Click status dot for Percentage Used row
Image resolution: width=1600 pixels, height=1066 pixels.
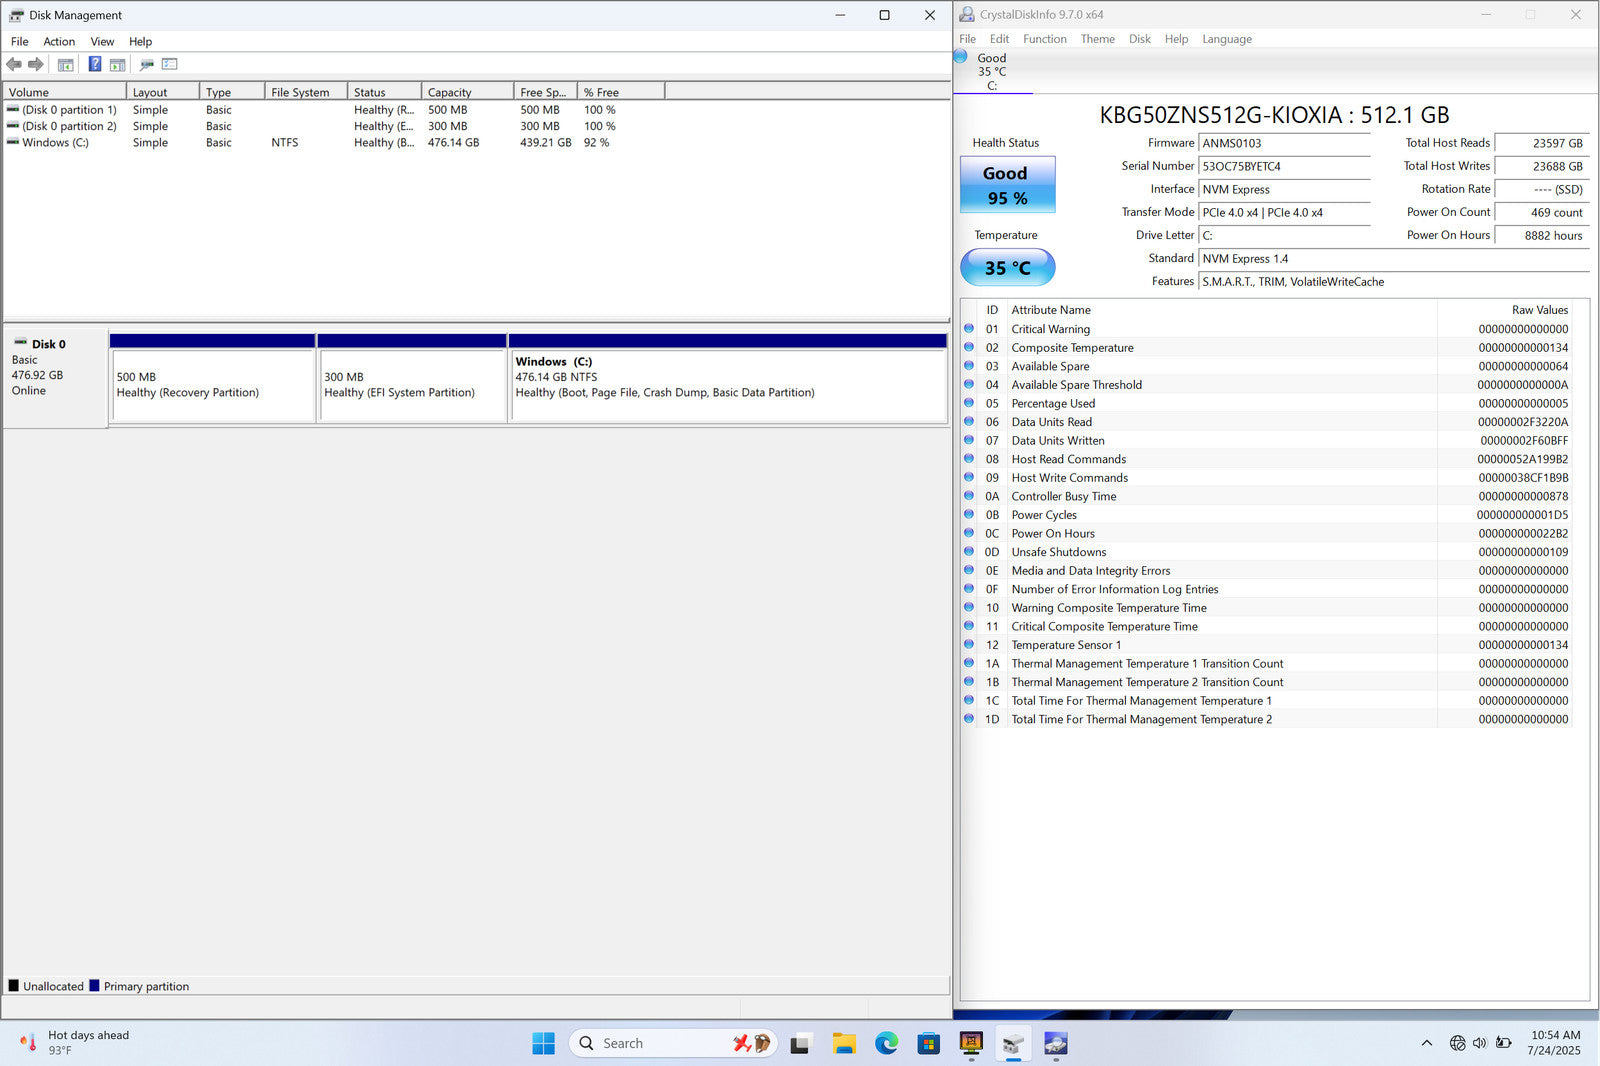coord(969,403)
